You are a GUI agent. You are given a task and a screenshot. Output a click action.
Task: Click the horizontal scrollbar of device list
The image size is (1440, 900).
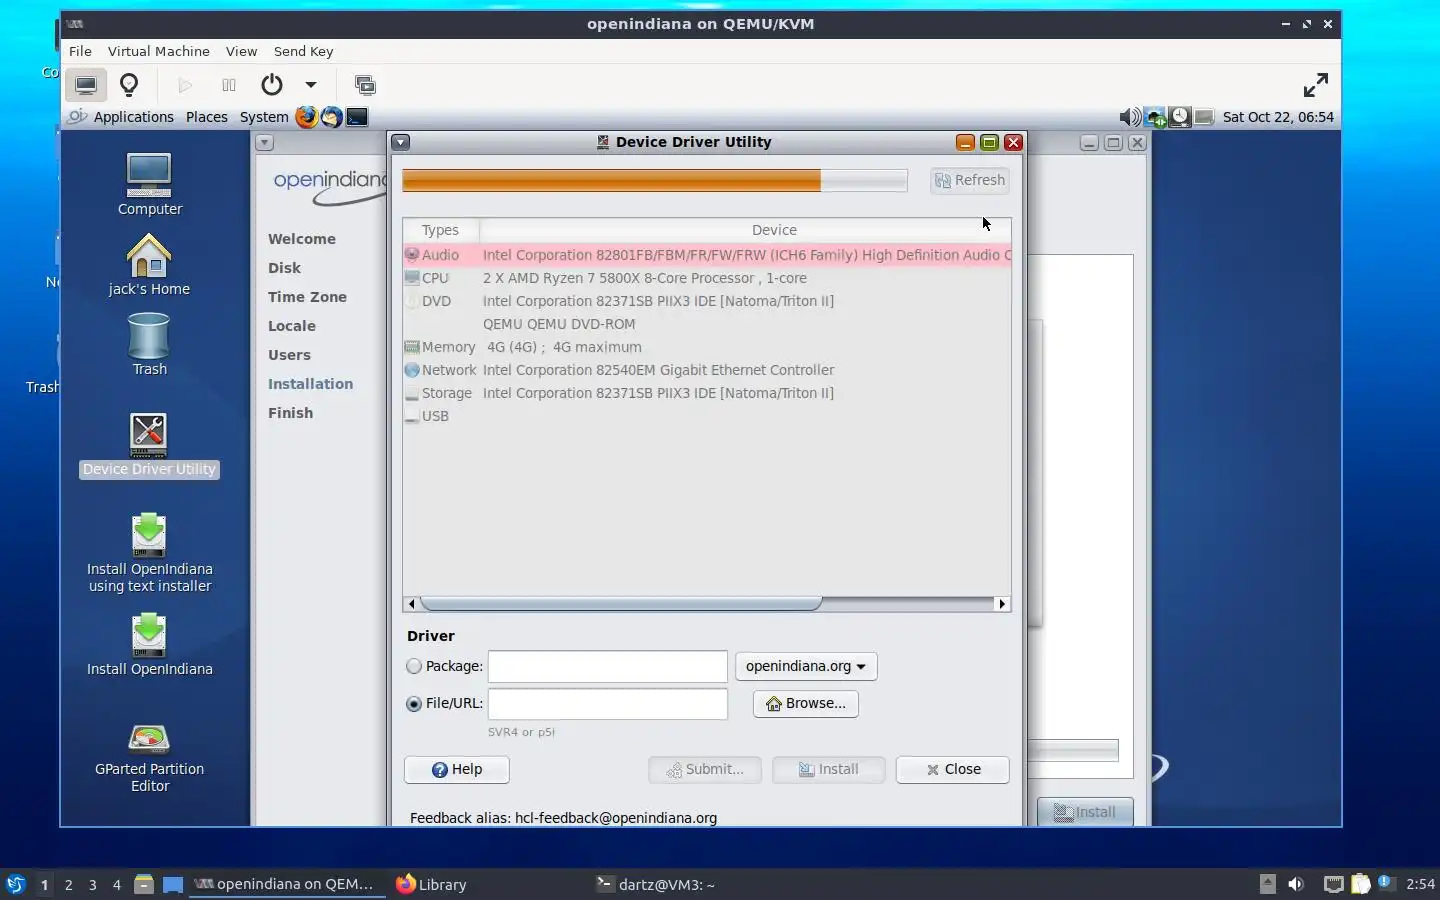(621, 604)
